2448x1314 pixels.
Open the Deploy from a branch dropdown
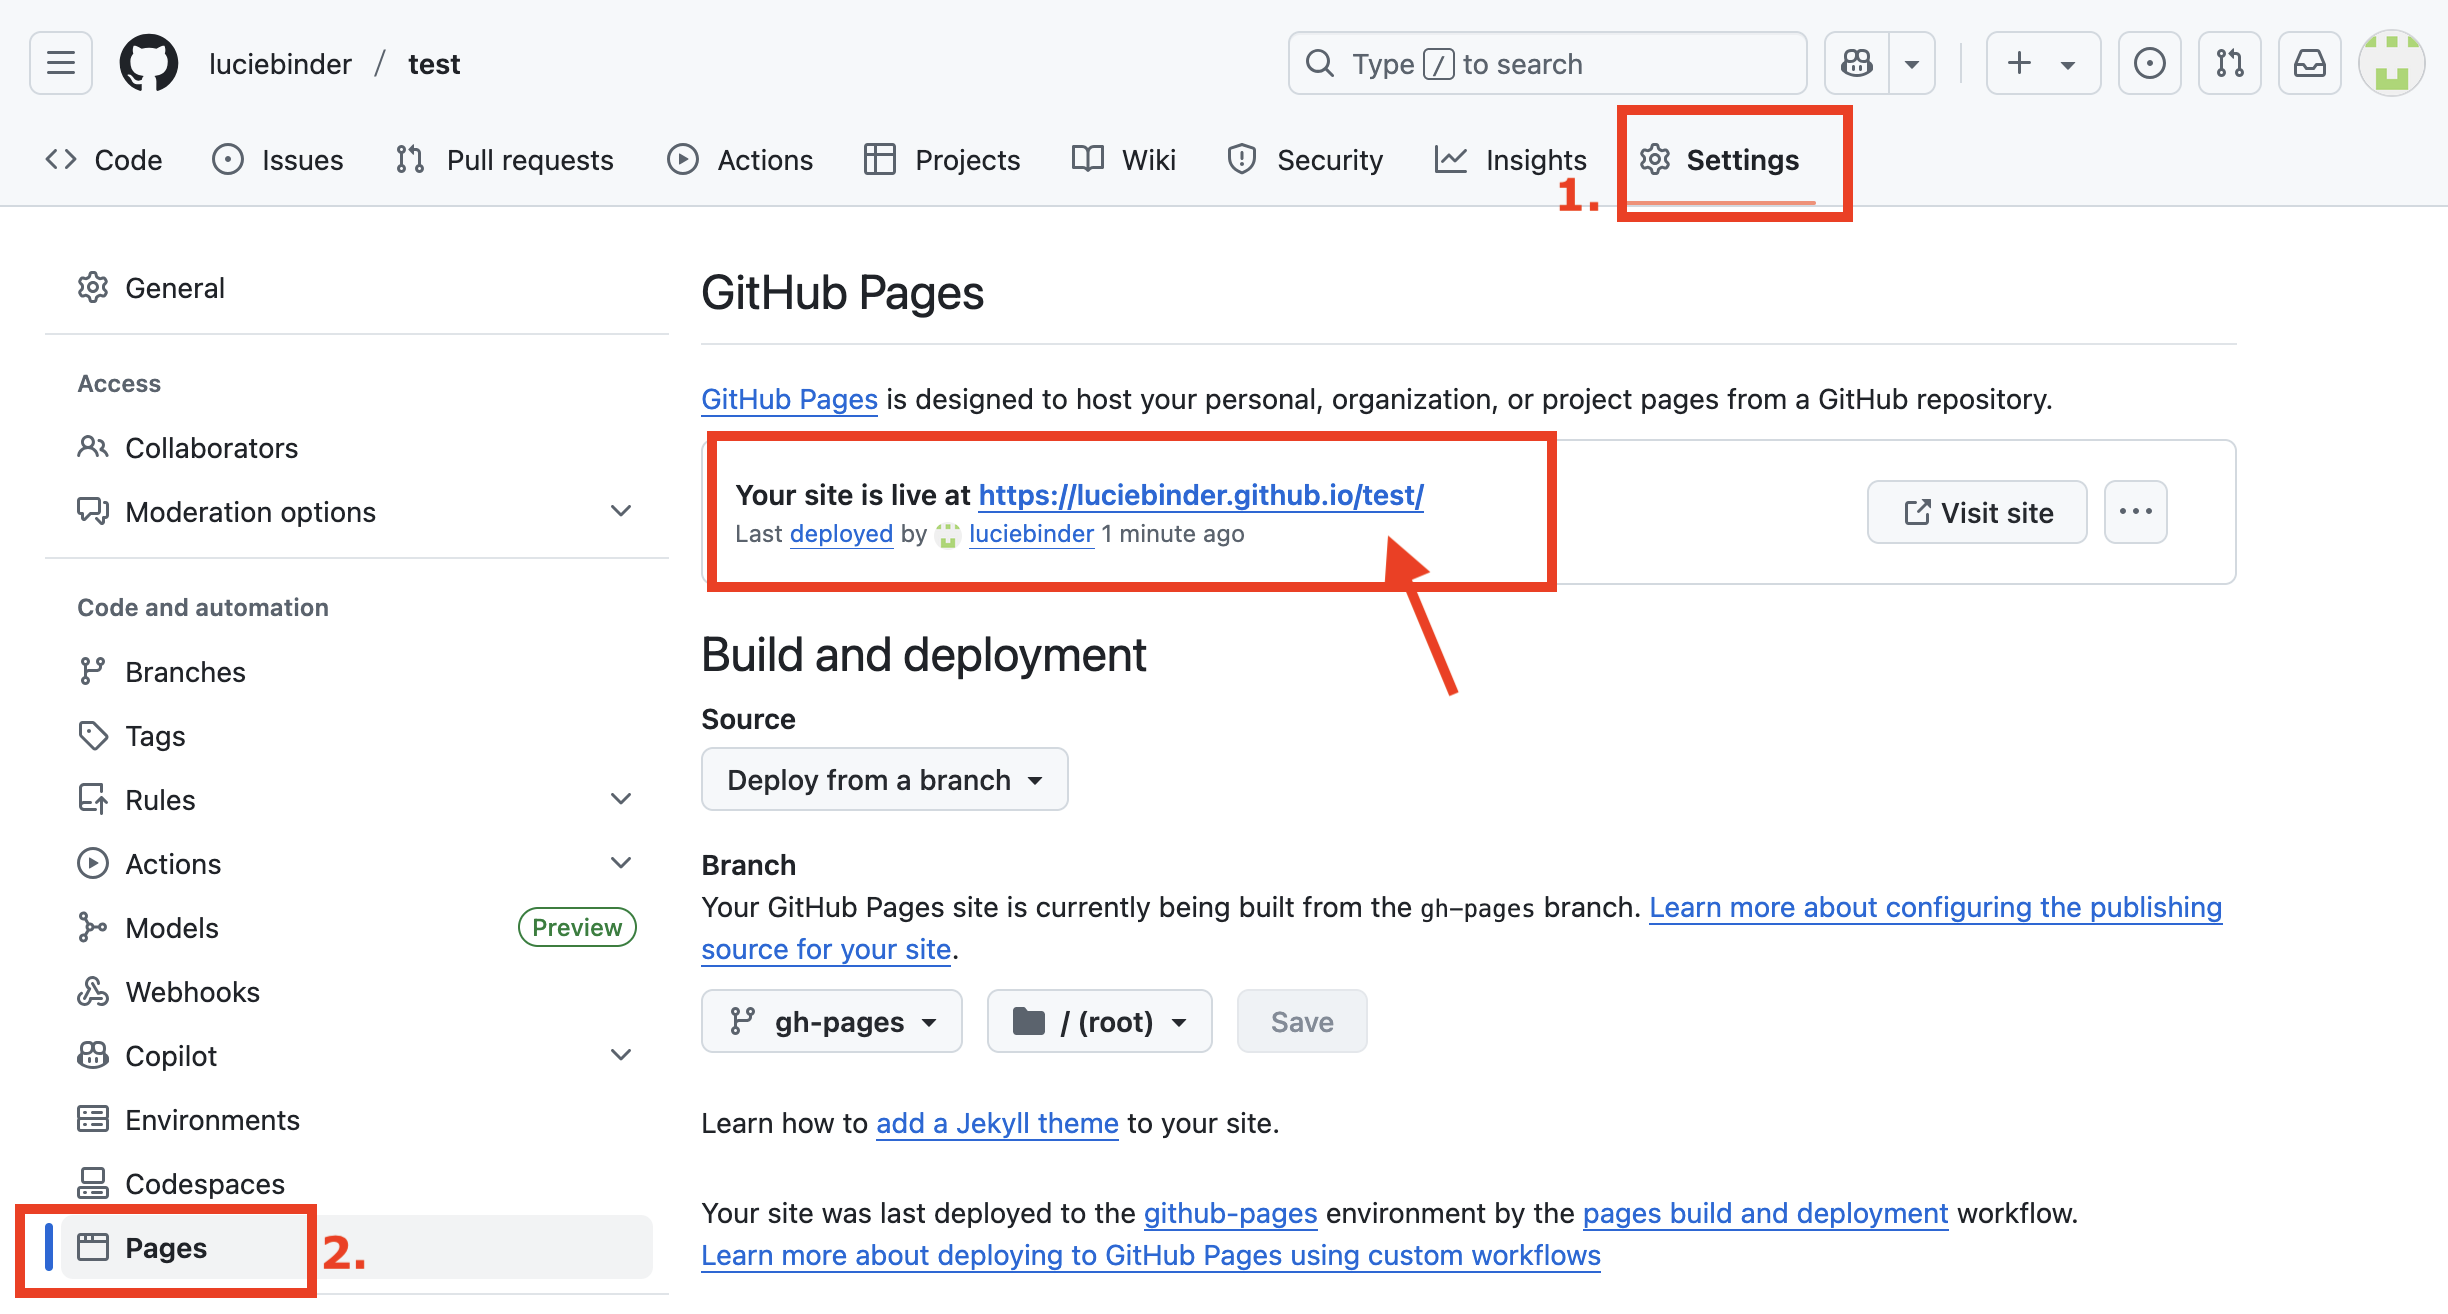(x=884, y=779)
